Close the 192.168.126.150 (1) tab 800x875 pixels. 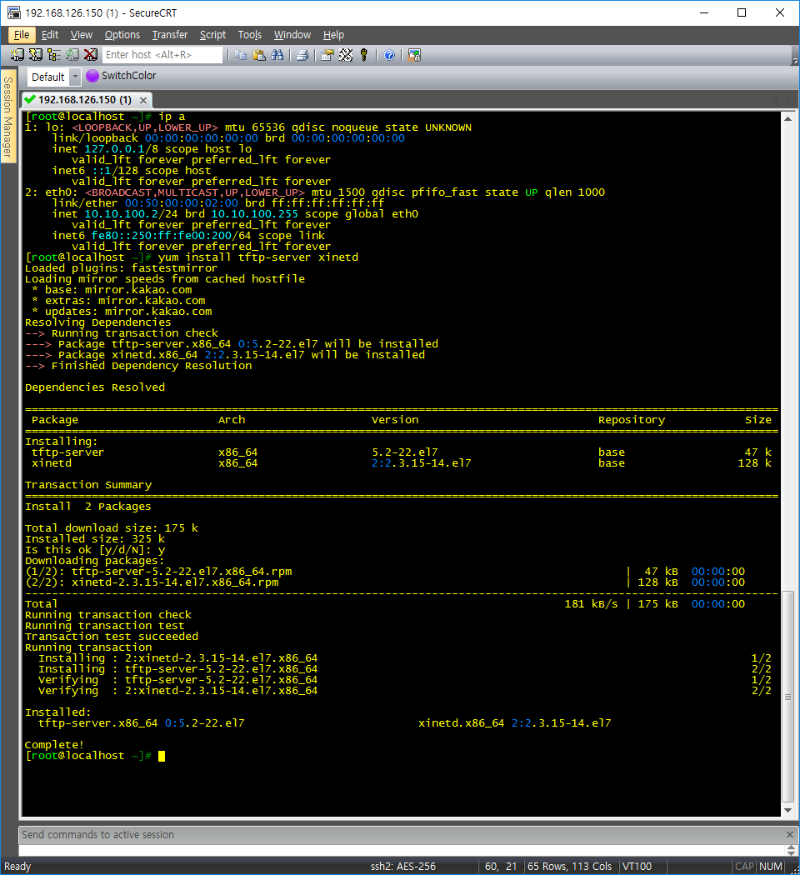(144, 100)
